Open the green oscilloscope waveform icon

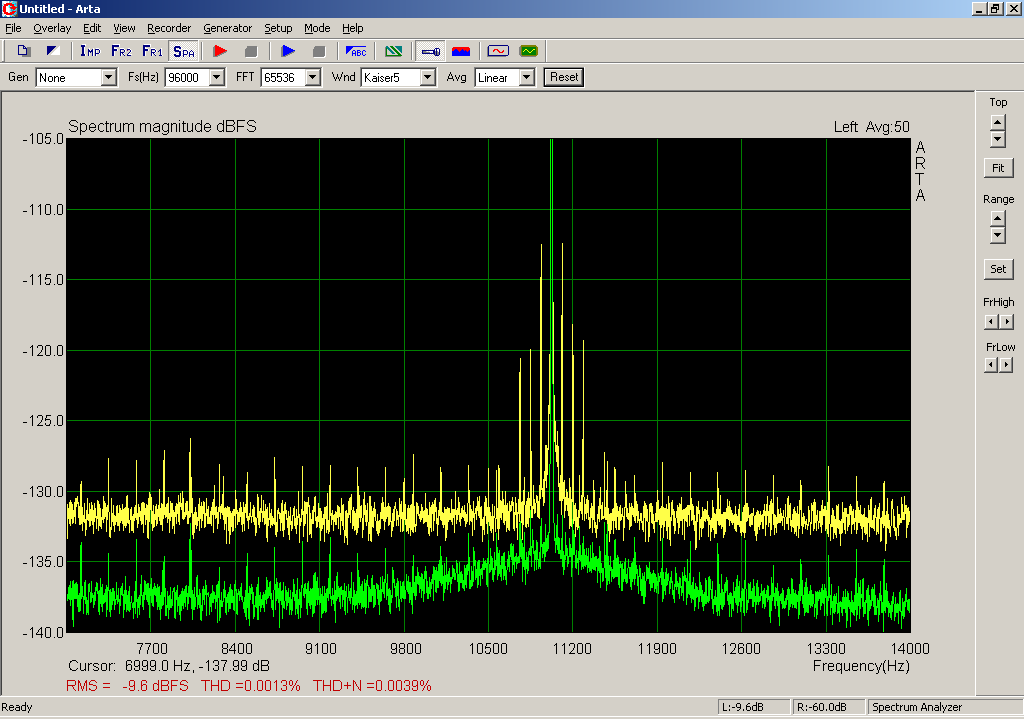[x=528, y=51]
